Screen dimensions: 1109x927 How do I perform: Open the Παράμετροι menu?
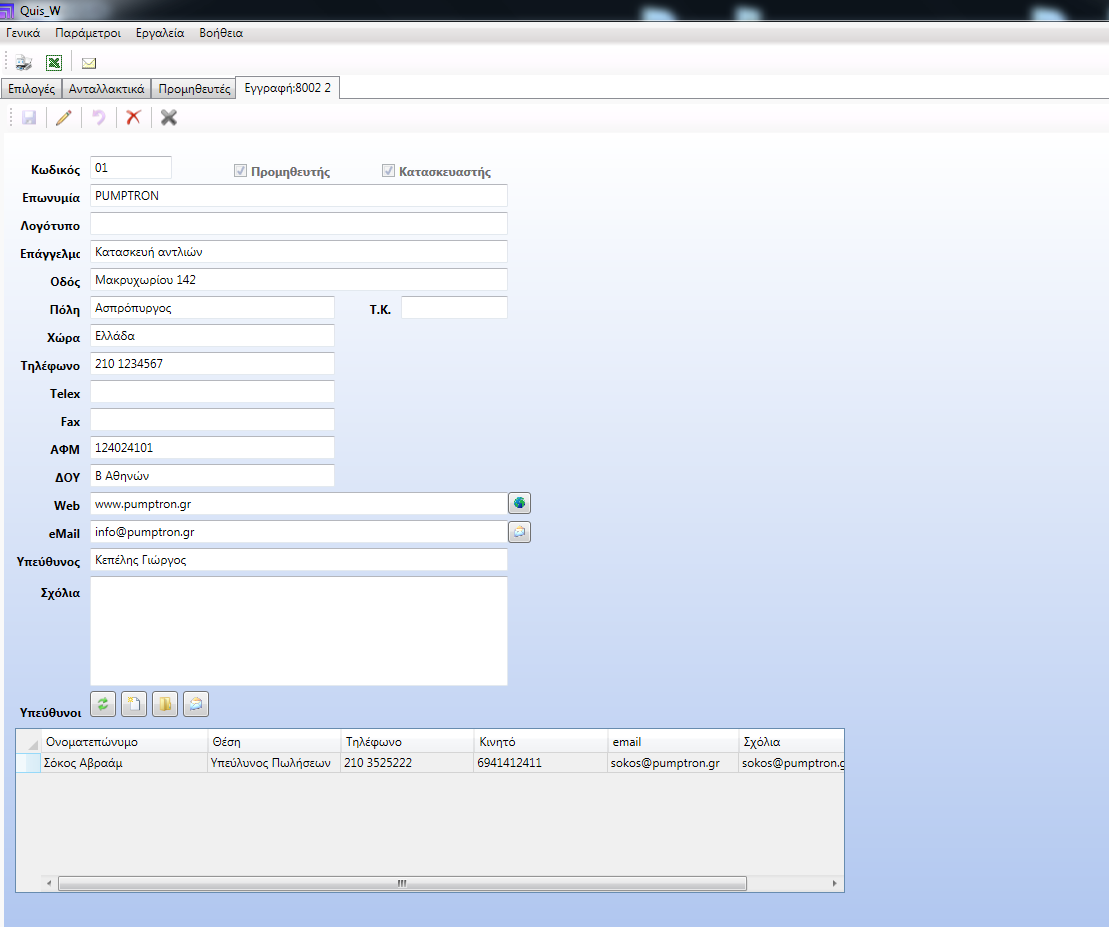(88, 33)
